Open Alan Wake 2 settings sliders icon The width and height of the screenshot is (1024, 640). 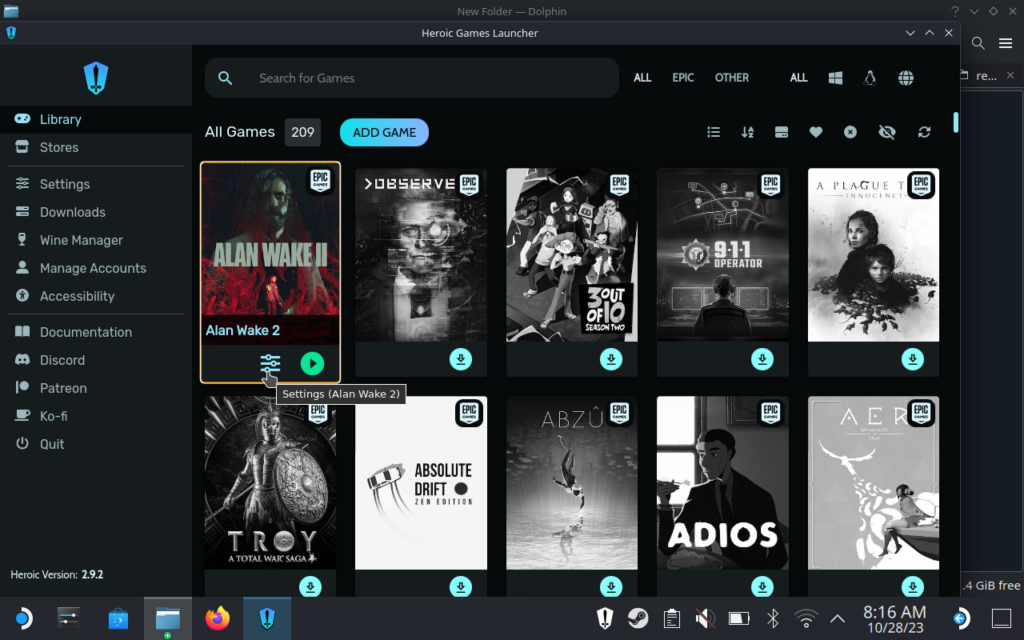click(x=270, y=364)
